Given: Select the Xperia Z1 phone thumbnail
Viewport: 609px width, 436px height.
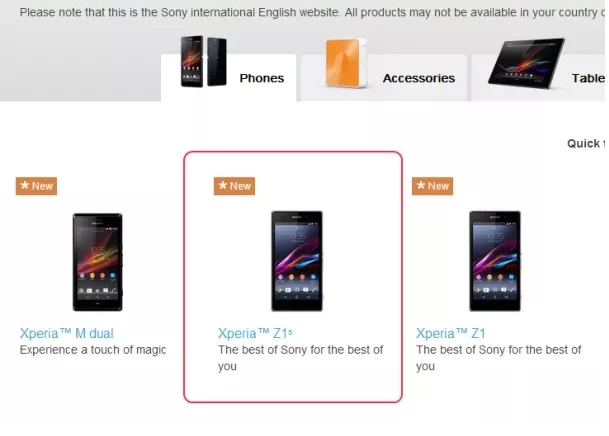Looking at the screenshot, I should point(495,261).
